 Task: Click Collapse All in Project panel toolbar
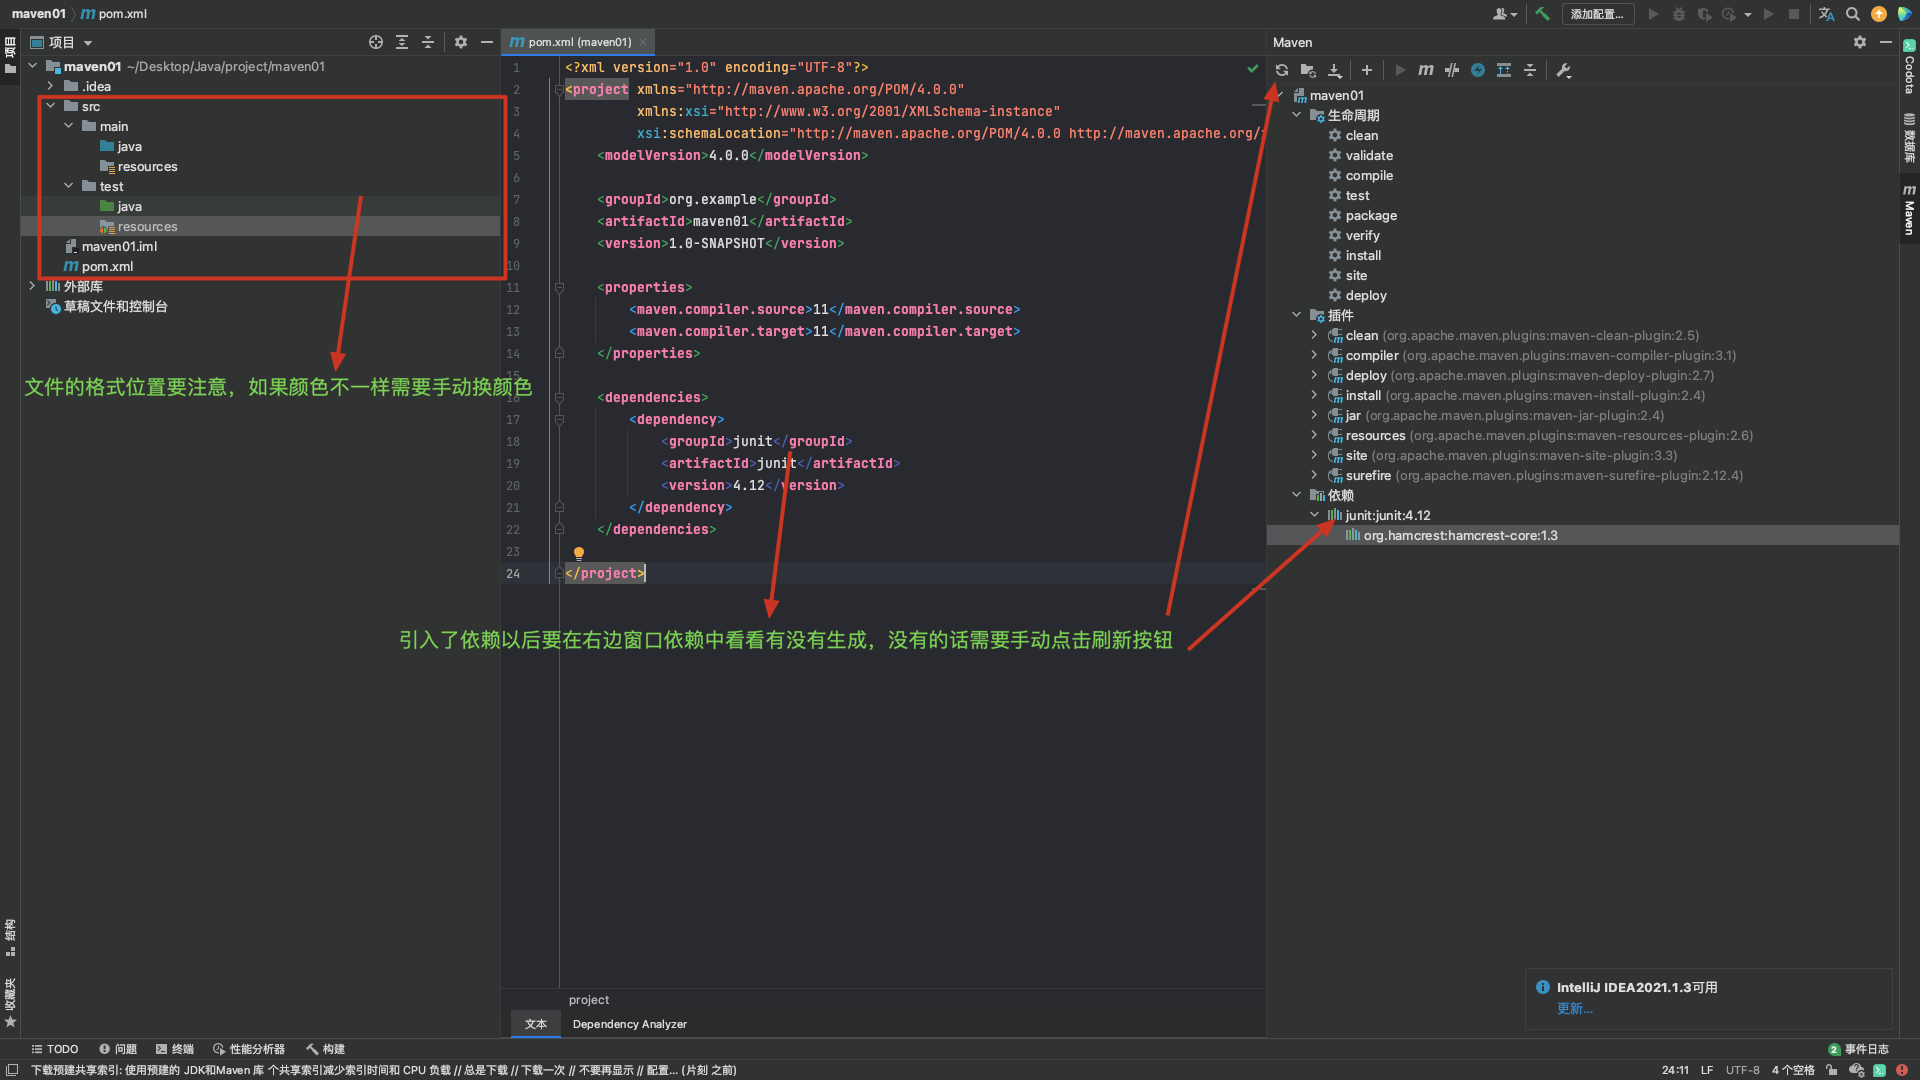point(428,42)
